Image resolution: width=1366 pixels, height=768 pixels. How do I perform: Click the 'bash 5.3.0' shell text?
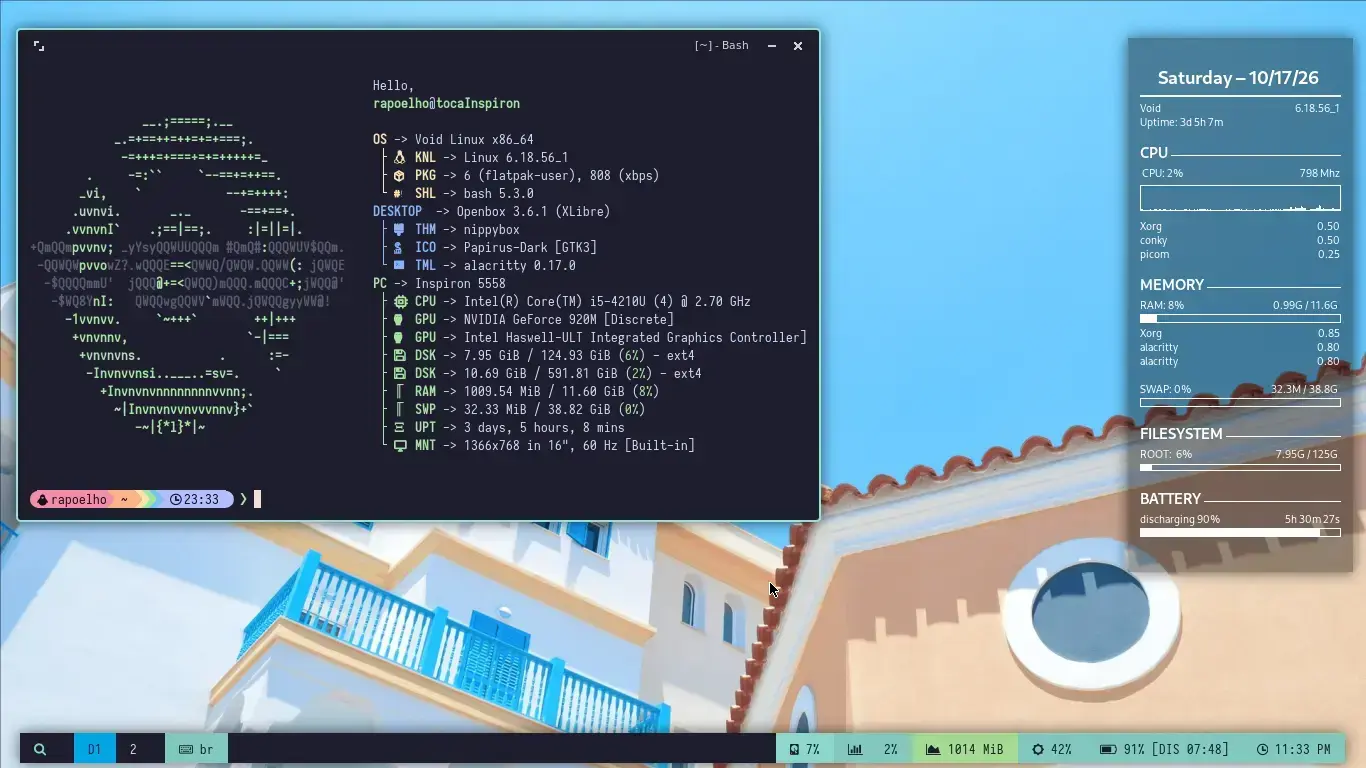pyautogui.click(x=498, y=193)
